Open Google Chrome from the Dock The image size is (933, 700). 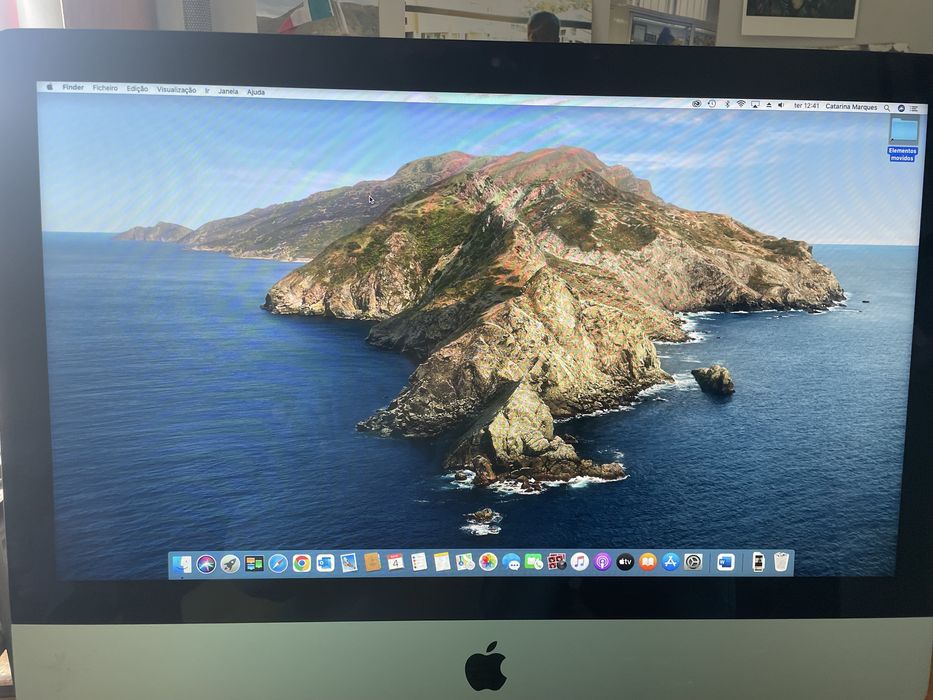point(302,563)
